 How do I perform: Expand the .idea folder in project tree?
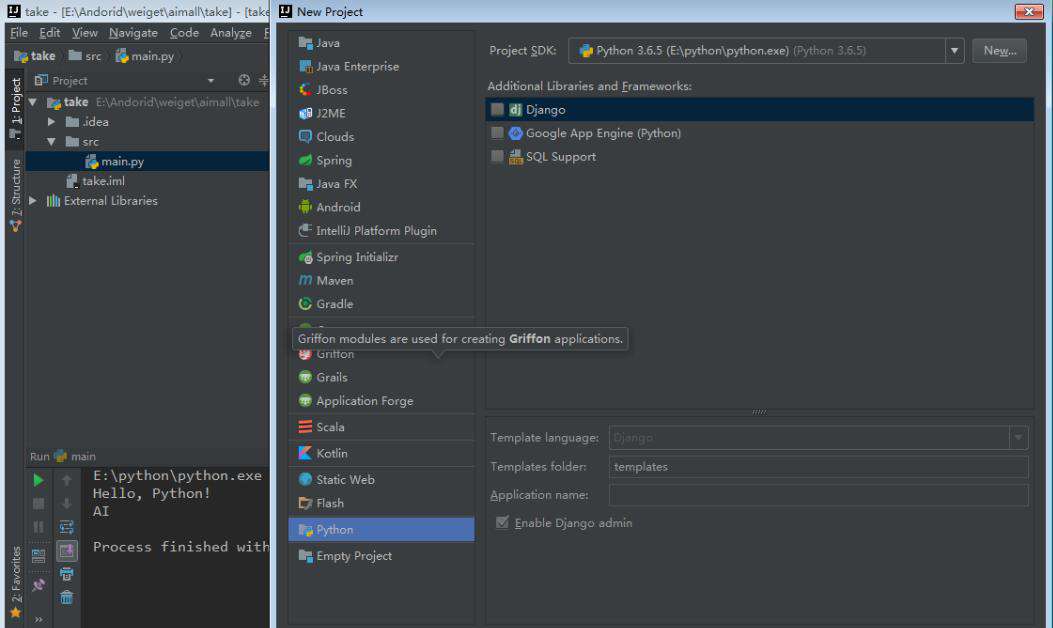click(51, 122)
